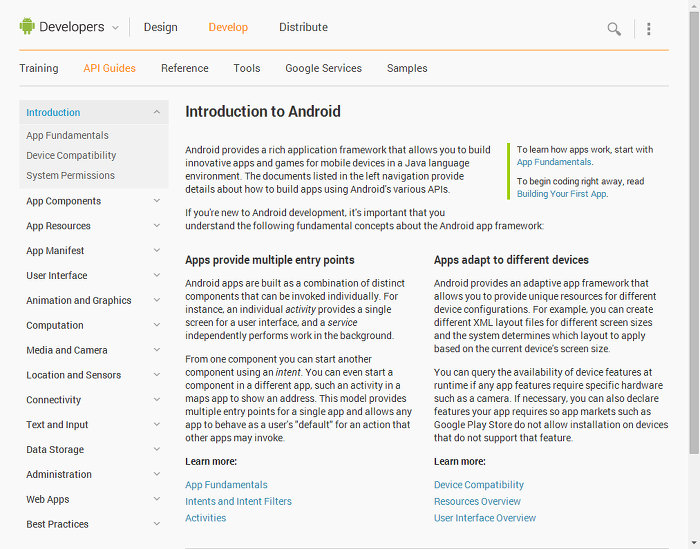Open the three-dot overflow menu icon
Screen dimensions: 700x549
[x=649, y=29]
